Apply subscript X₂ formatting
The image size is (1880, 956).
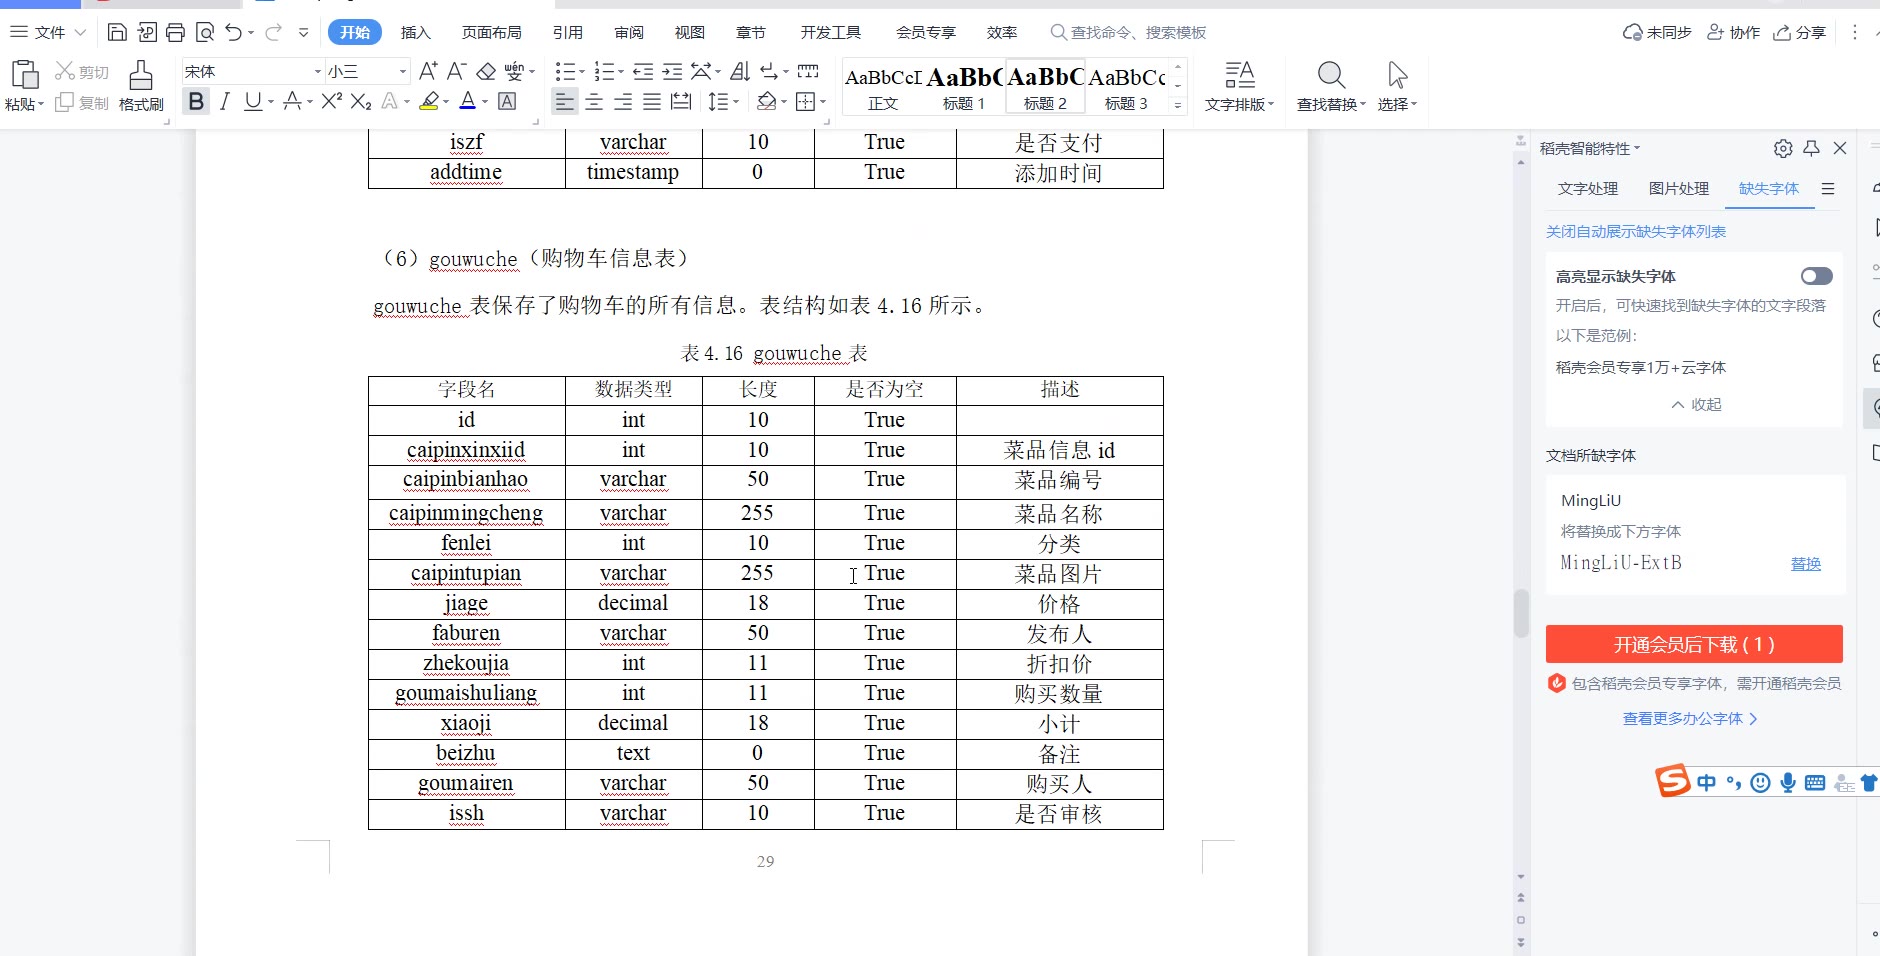(361, 101)
